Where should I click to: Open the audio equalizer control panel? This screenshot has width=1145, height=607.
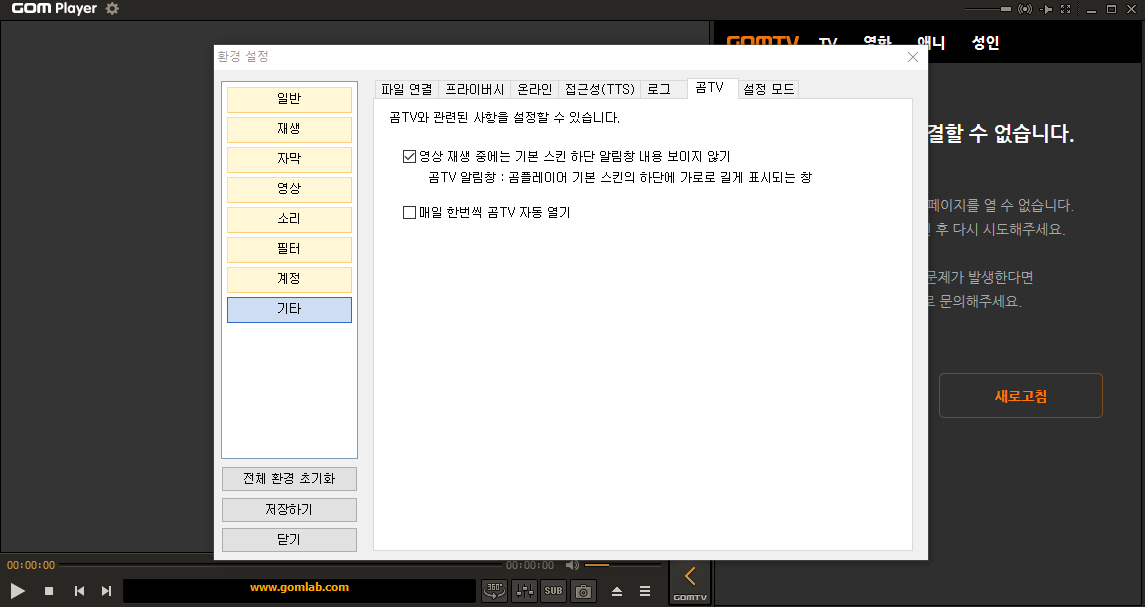click(x=523, y=590)
